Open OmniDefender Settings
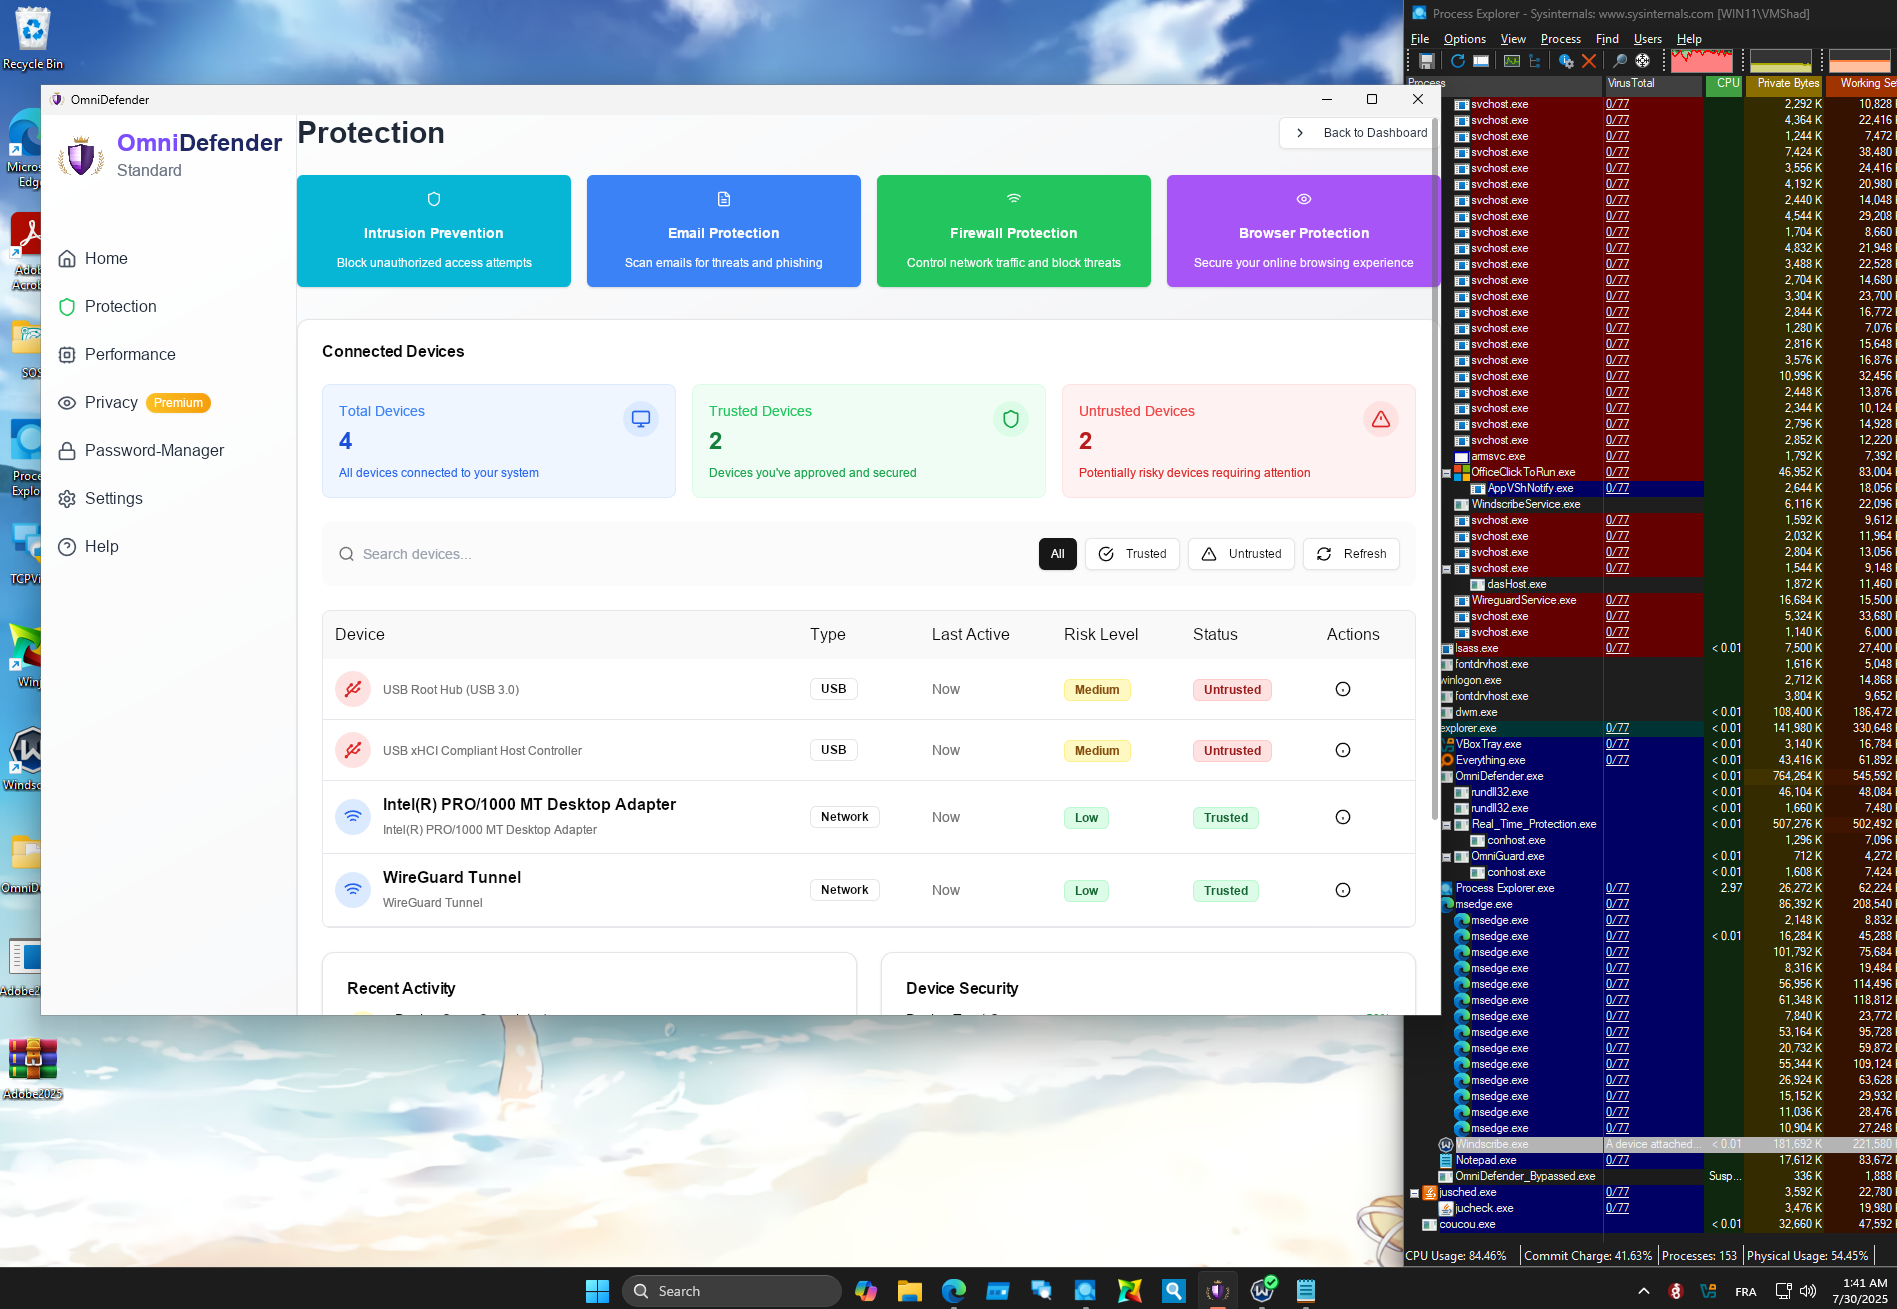 (x=100, y=498)
